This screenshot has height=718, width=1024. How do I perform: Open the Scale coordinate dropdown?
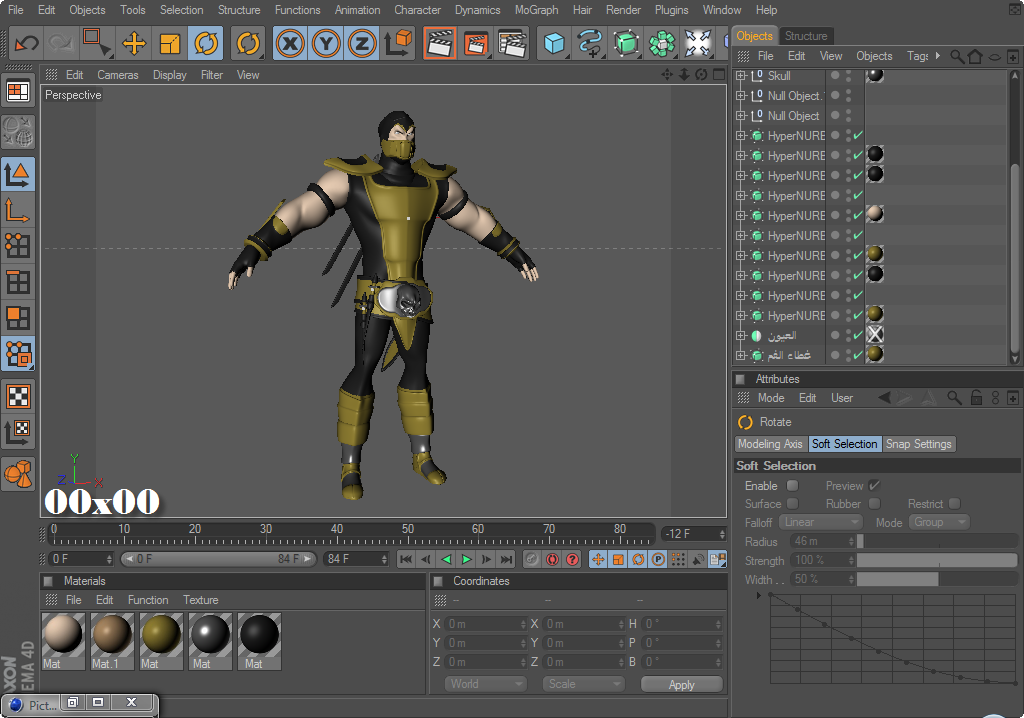[583, 684]
